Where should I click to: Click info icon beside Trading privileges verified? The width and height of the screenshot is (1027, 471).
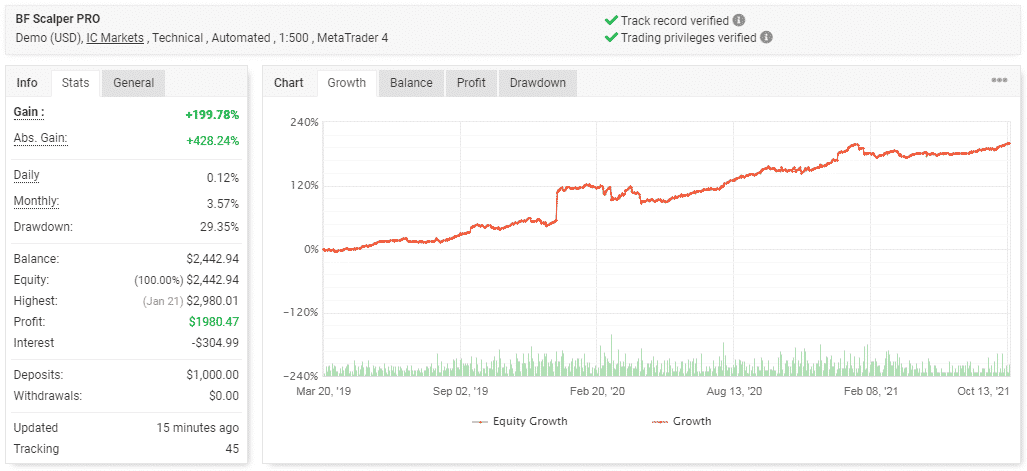[x=766, y=37]
